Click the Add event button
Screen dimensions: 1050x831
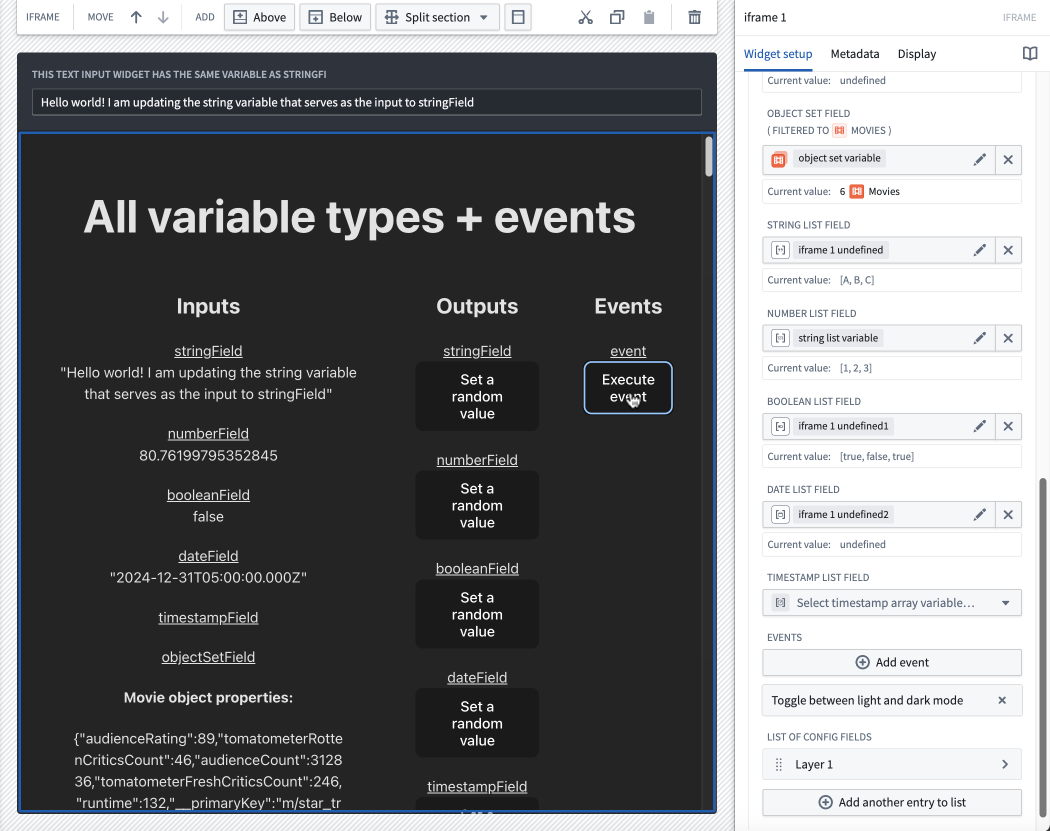pyautogui.click(x=891, y=662)
